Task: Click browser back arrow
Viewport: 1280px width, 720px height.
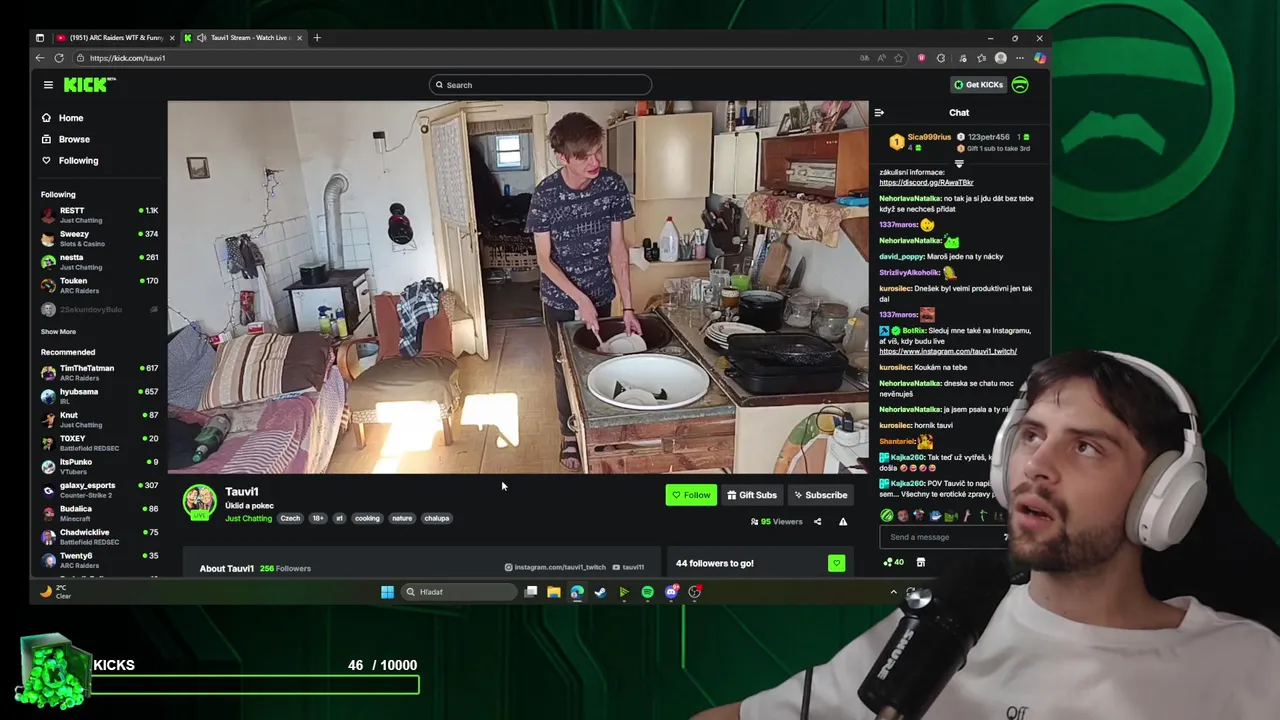Action: click(39, 58)
